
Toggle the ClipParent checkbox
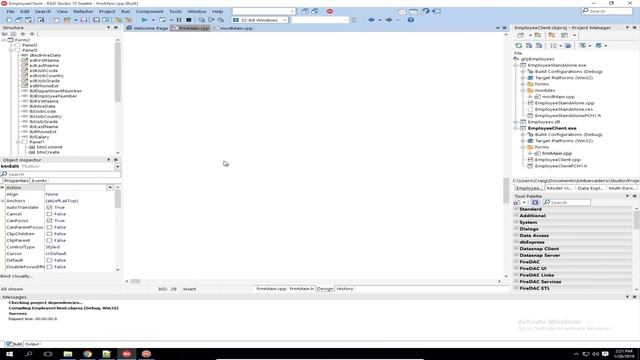tap(49, 240)
